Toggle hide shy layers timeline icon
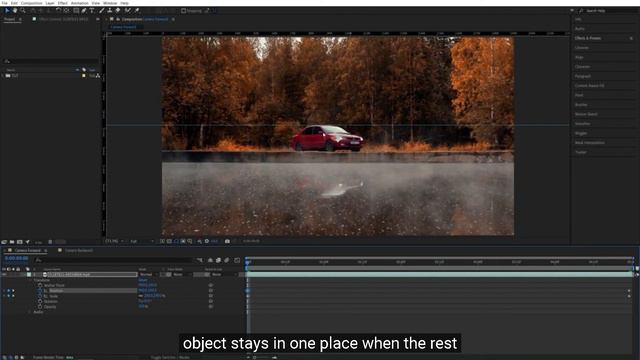This screenshot has height=360, width=640. pyautogui.click(x=210, y=260)
